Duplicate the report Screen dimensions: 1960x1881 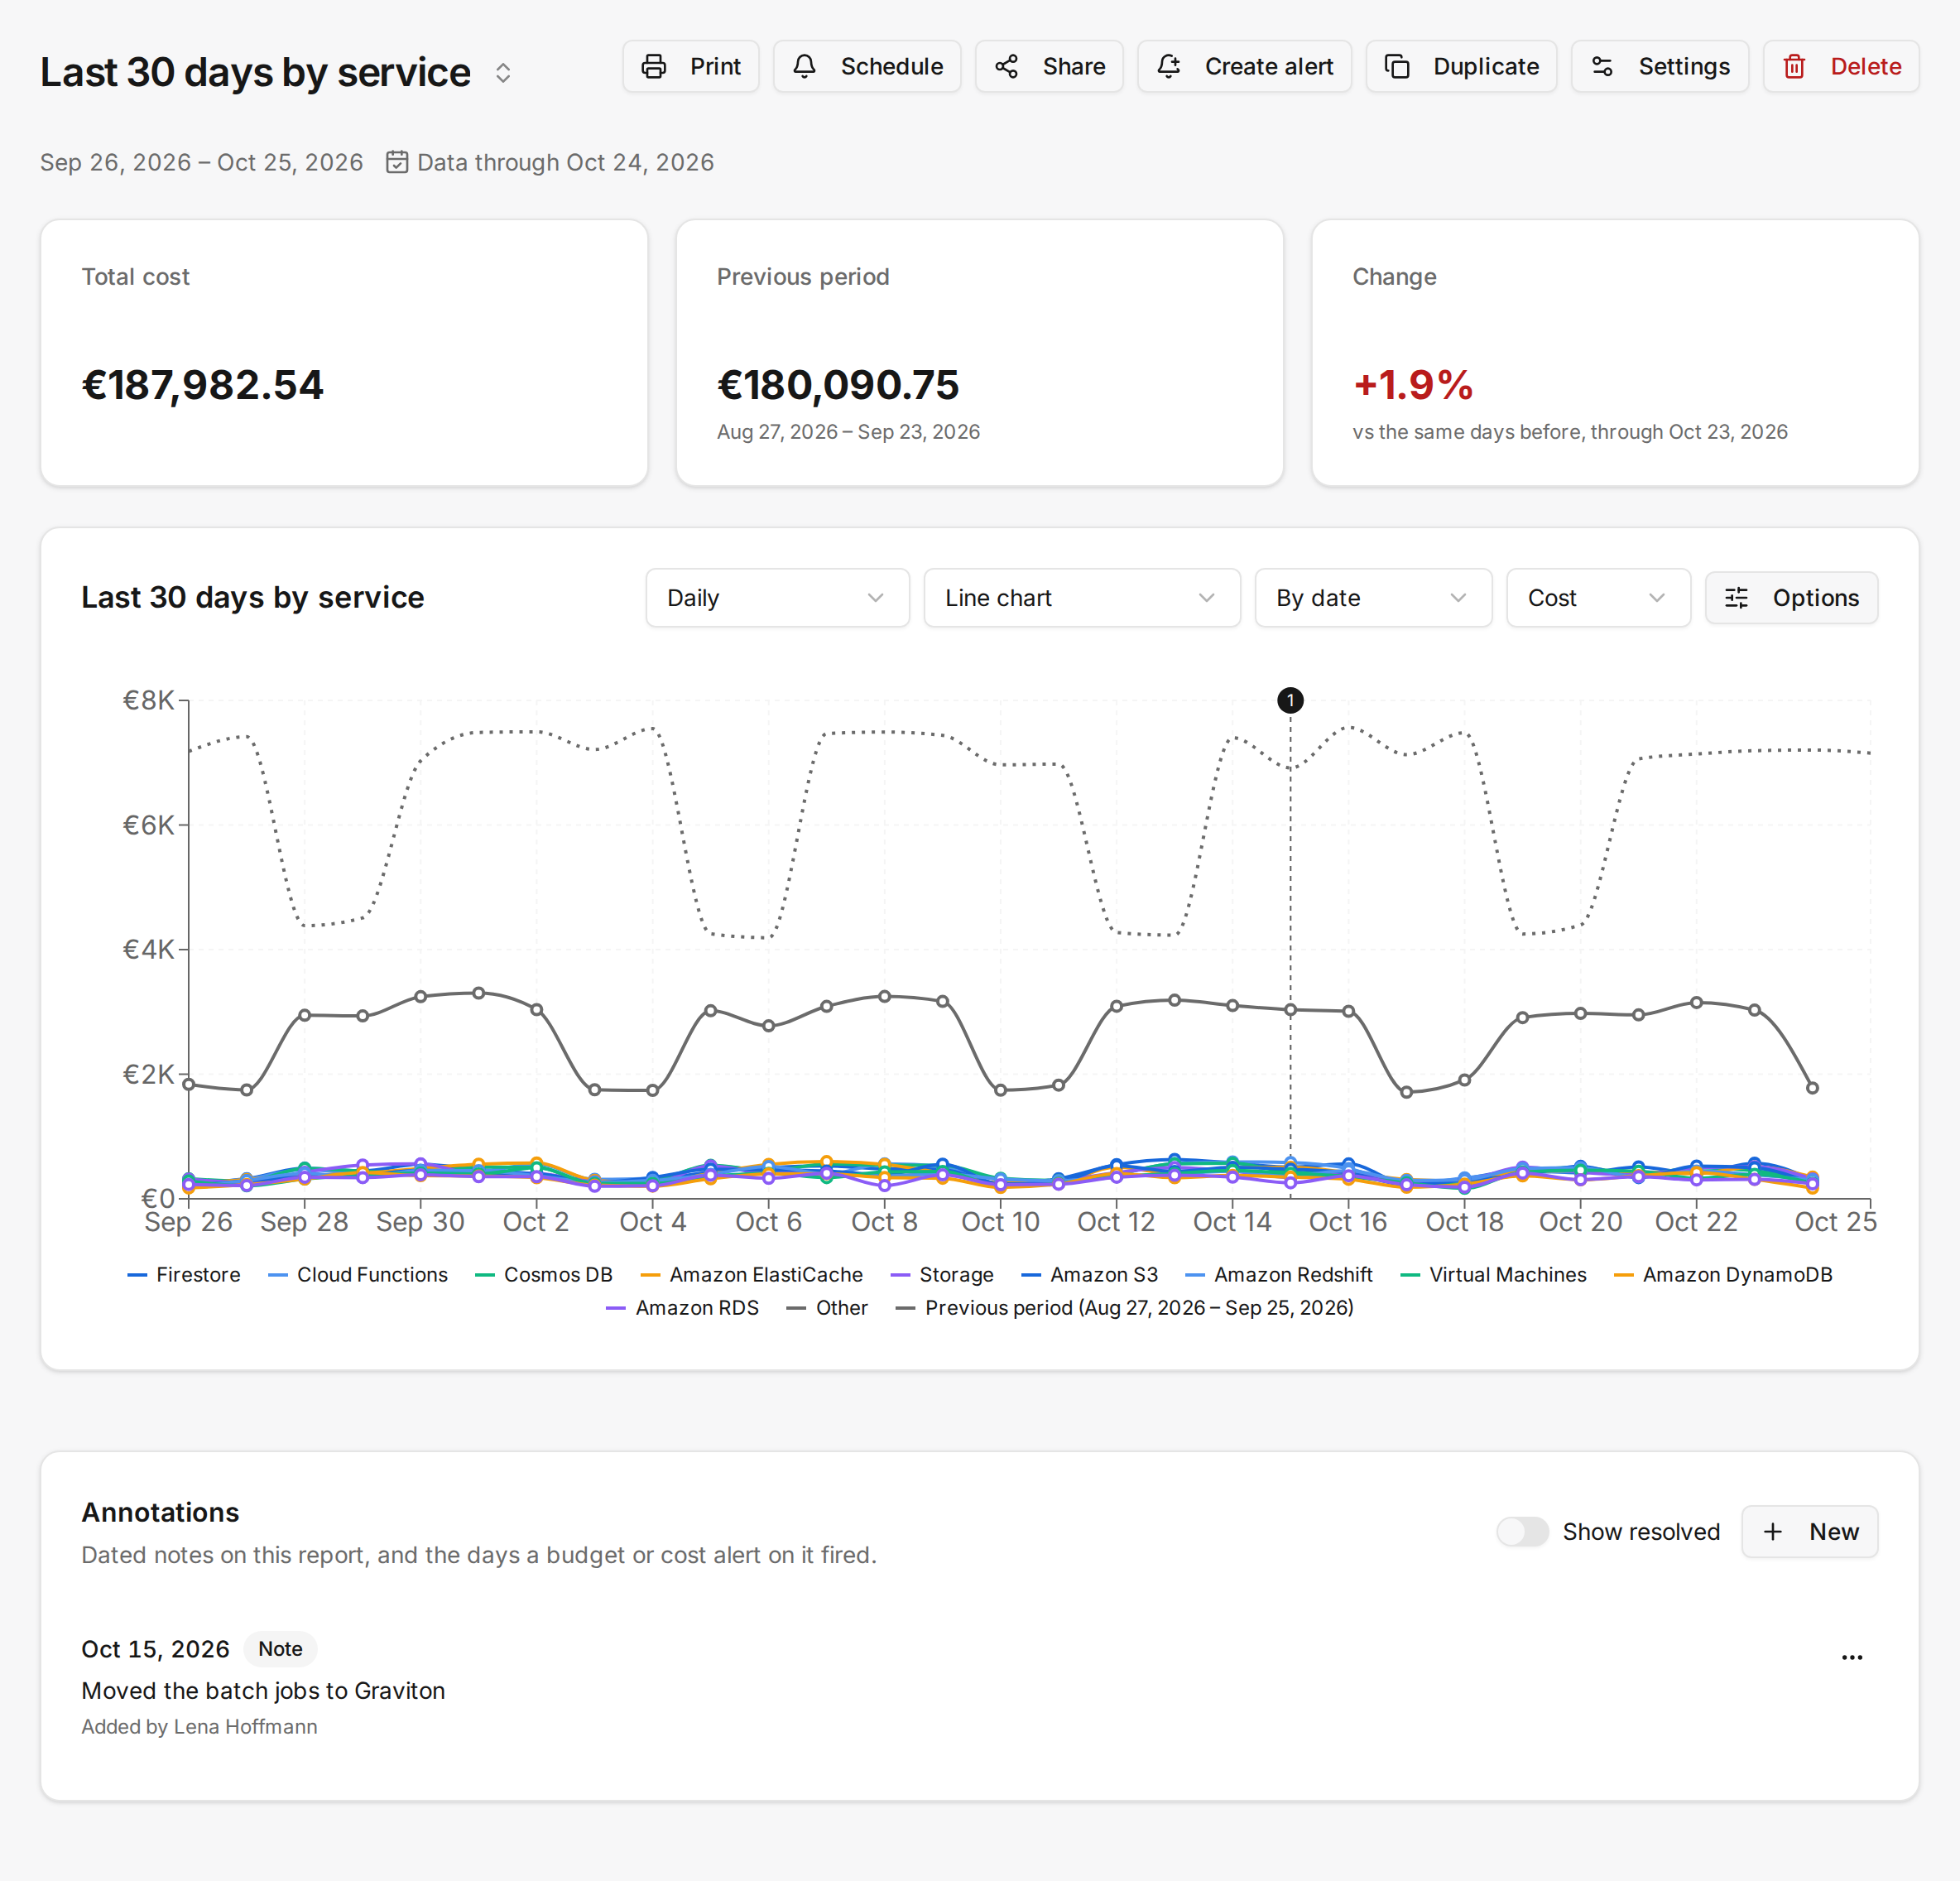(1461, 66)
